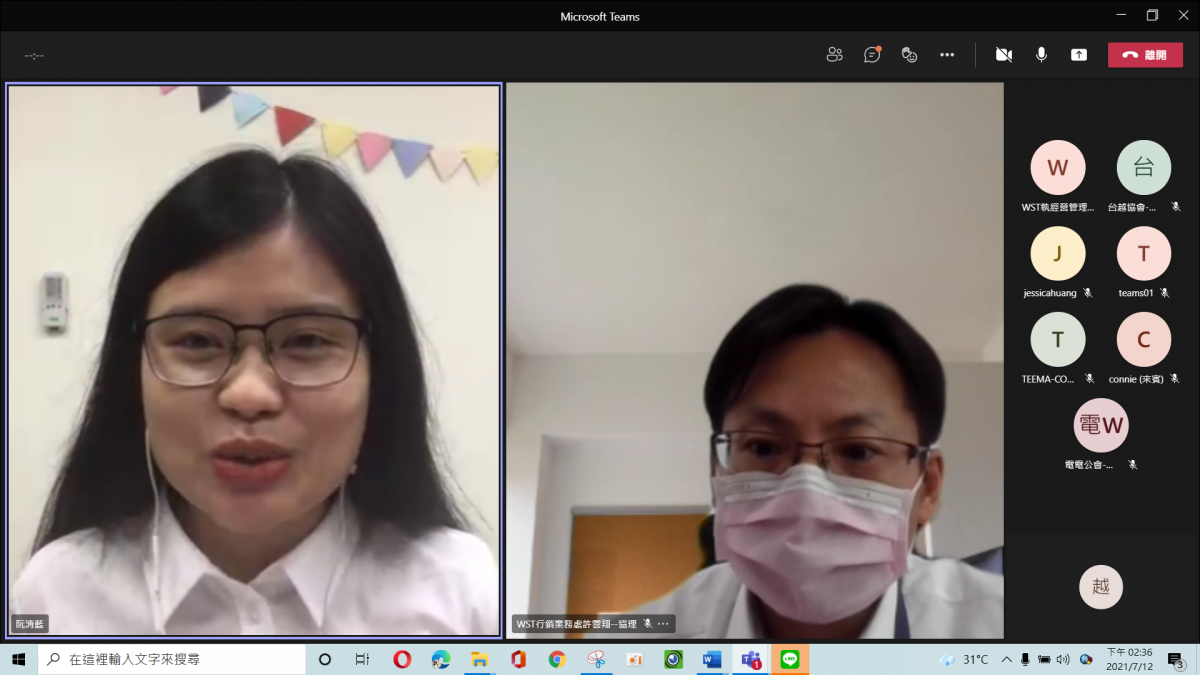Viewport: 1200px width, 675px height.
Task: Show the meeting participants panel
Action: 834,55
